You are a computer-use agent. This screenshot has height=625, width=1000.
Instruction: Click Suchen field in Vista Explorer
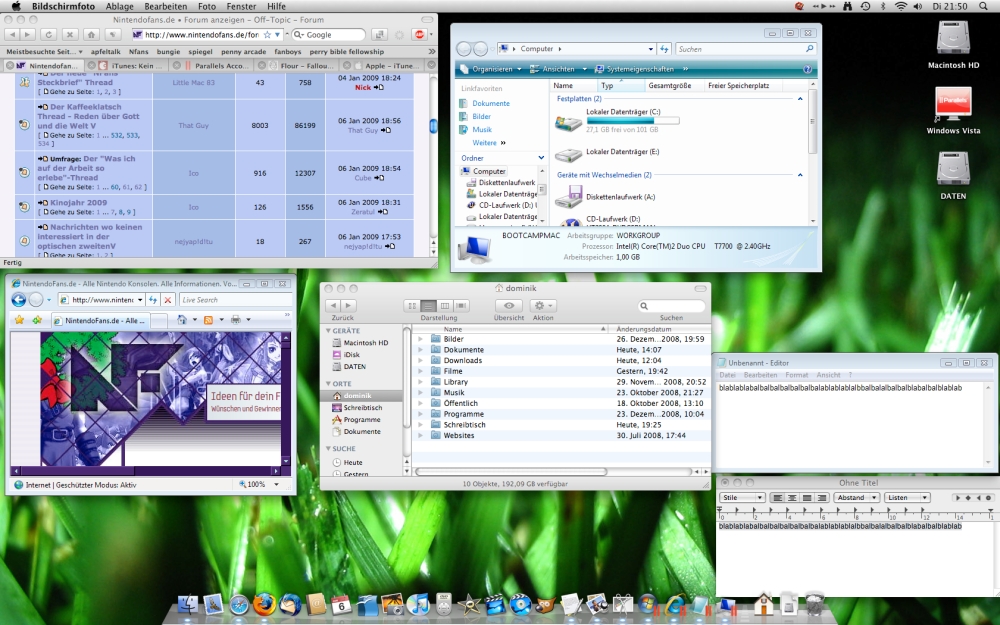tap(746, 48)
